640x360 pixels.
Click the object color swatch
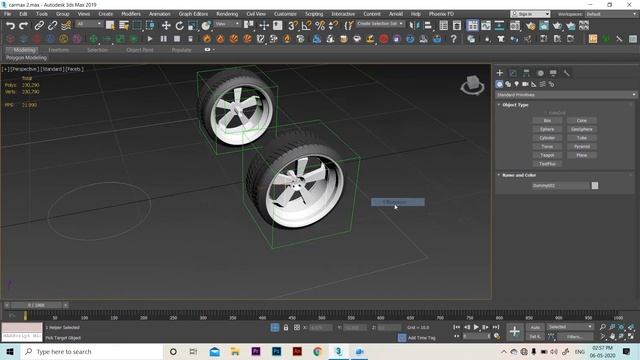pos(595,186)
